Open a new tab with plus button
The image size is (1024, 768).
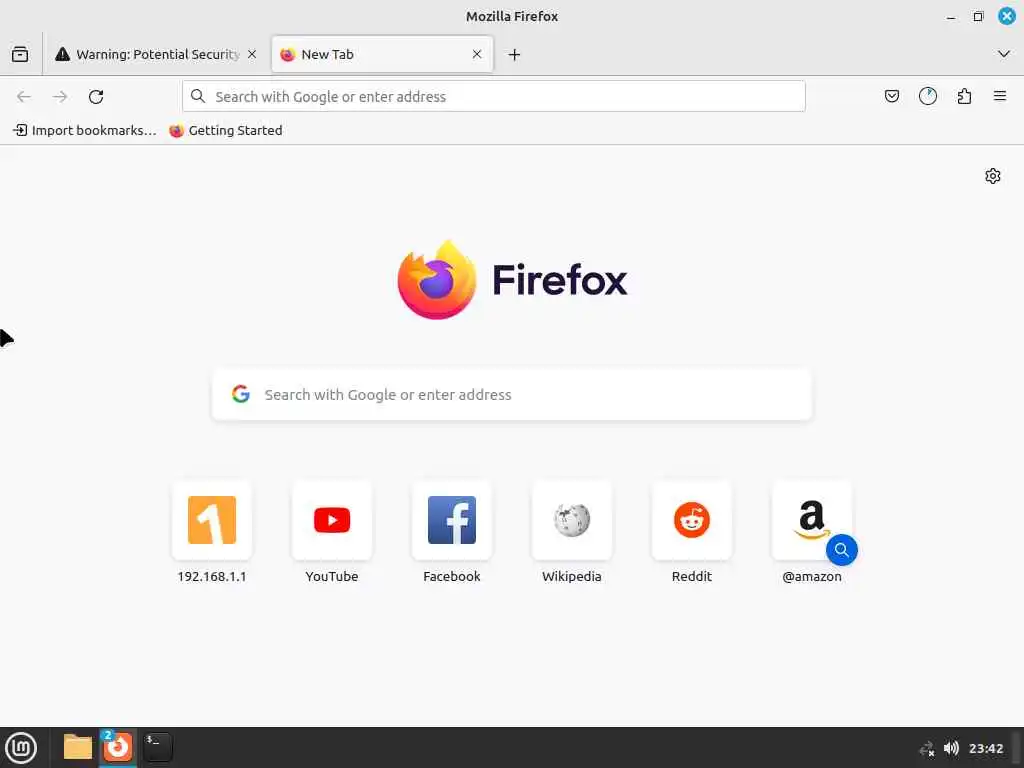pos(515,55)
